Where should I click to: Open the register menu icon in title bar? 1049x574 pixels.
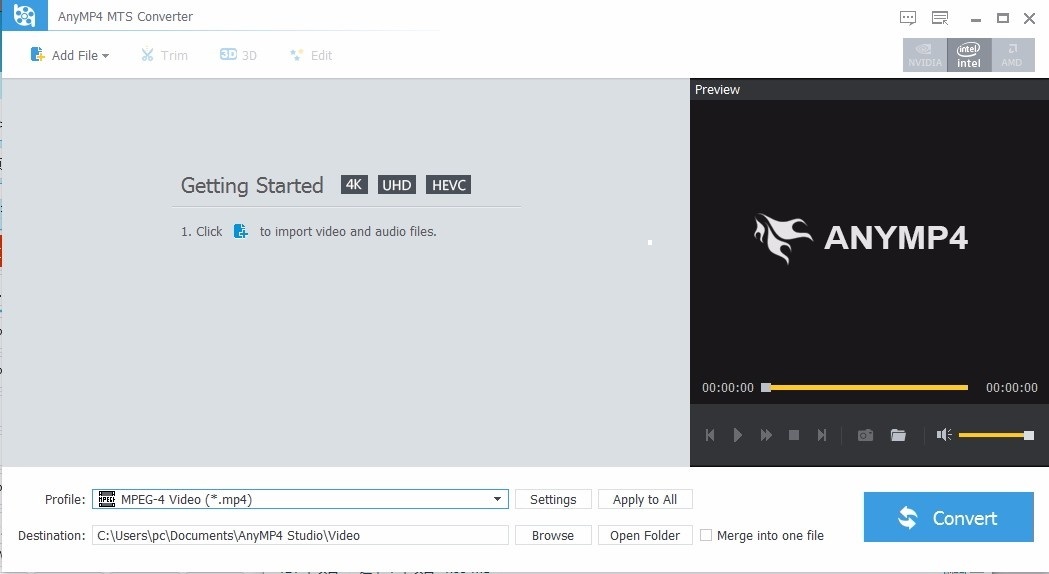(x=940, y=18)
